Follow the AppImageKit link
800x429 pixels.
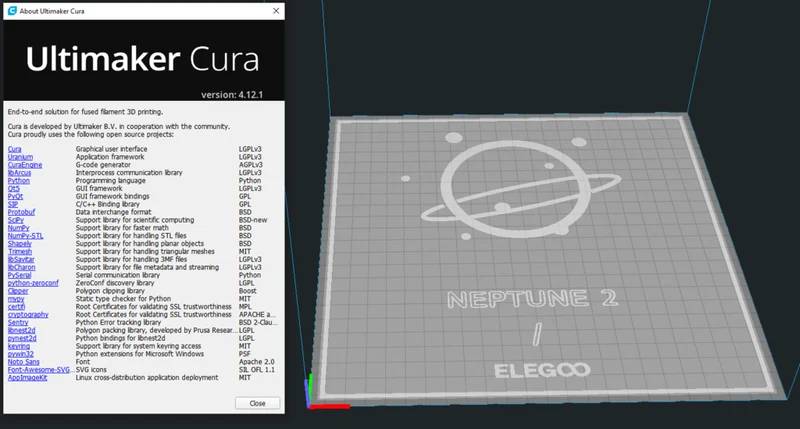[x=28, y=377]
